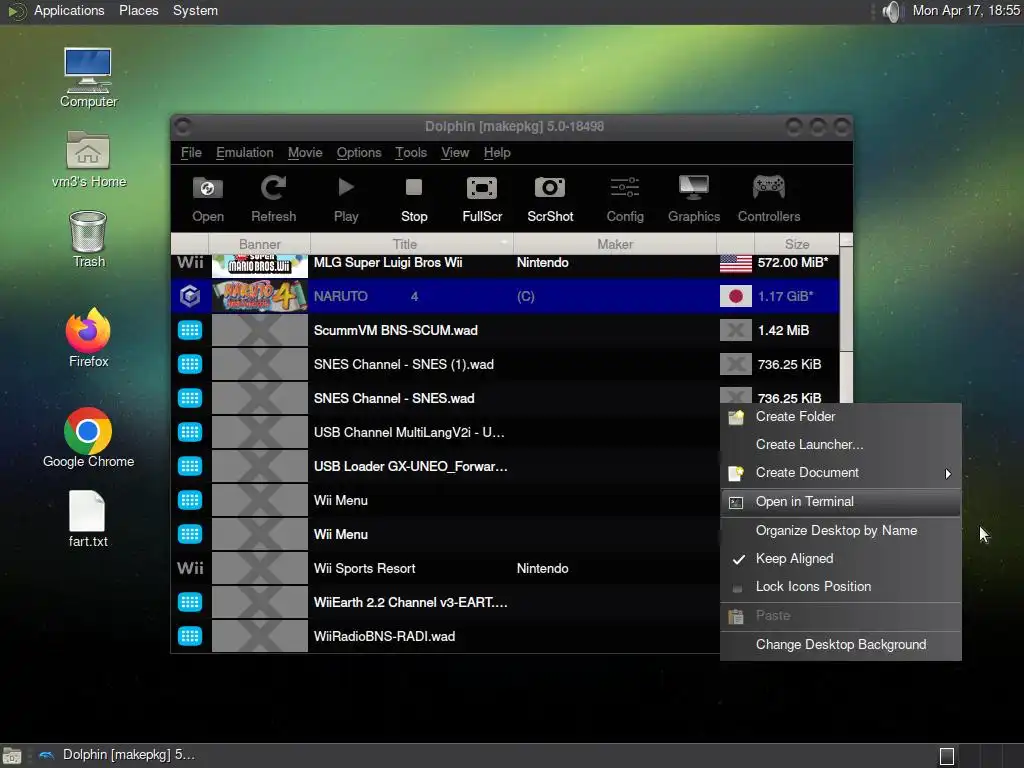
Task: Open the Movie menu
Action: [x=305, y=152]
